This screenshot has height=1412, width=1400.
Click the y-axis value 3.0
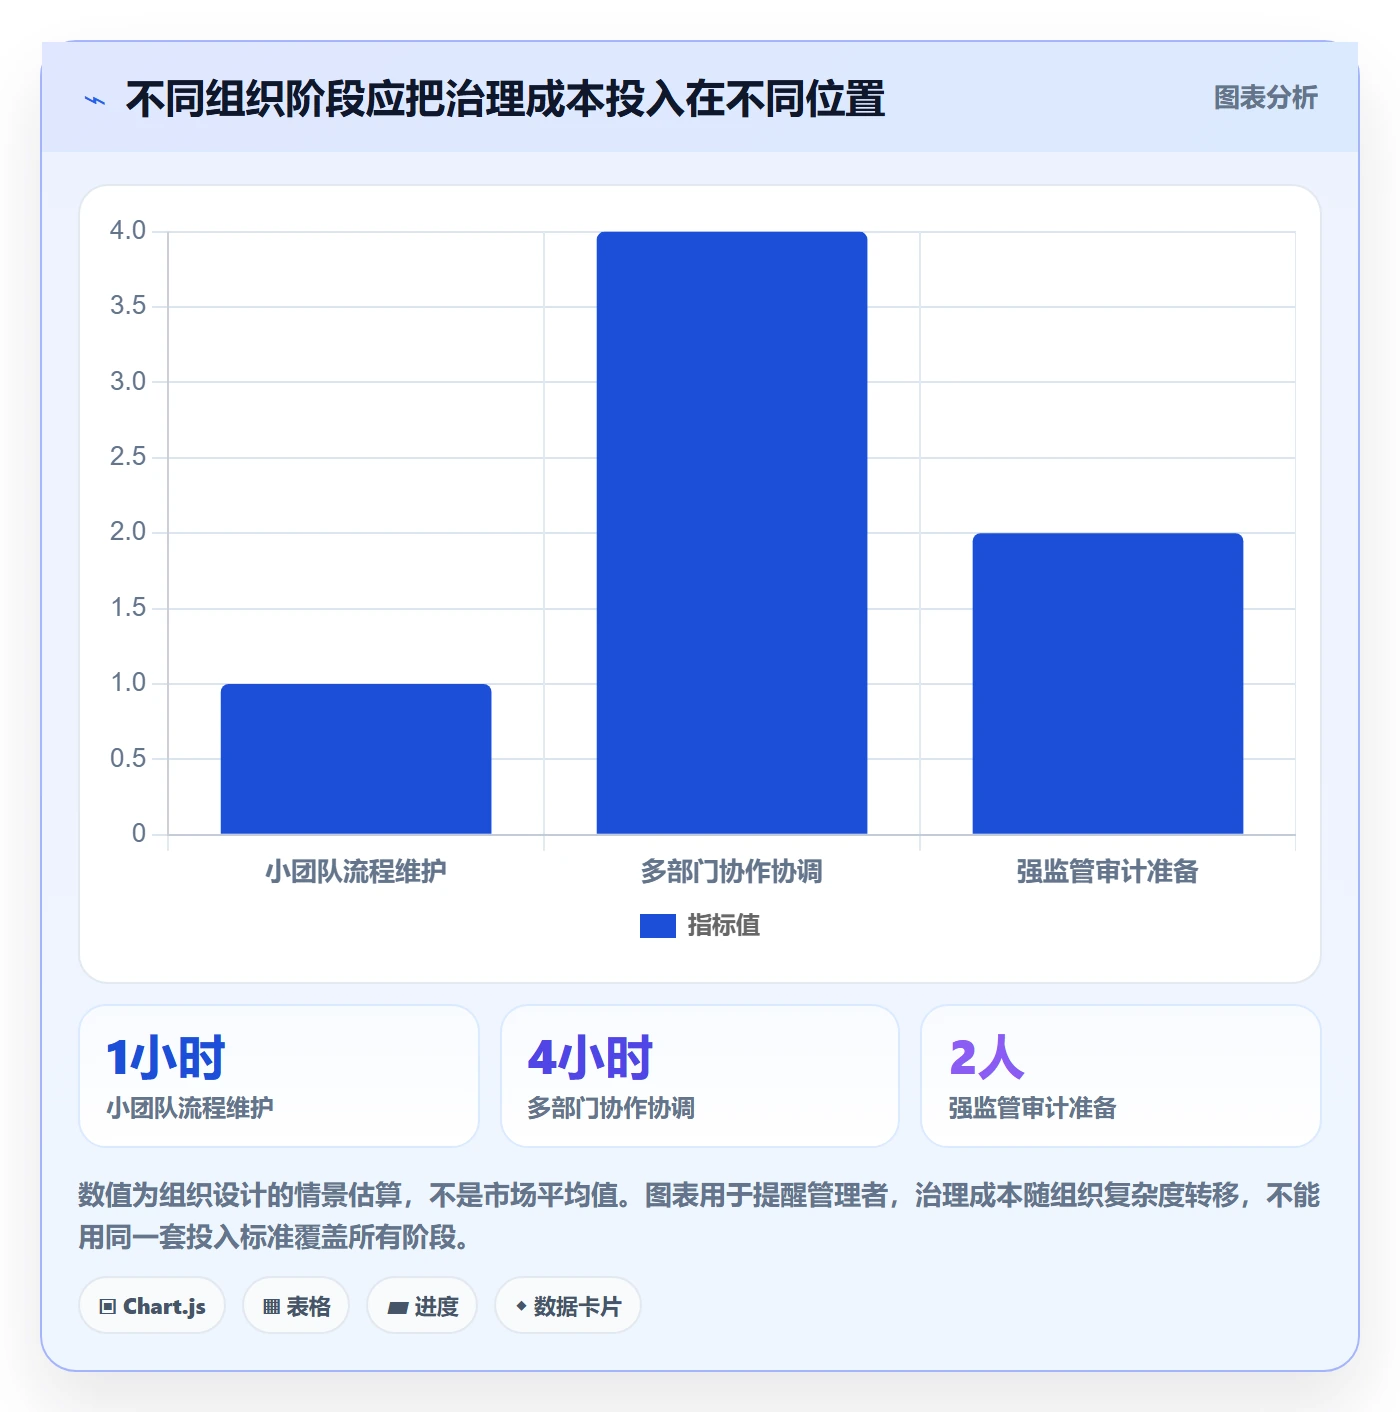128,382
